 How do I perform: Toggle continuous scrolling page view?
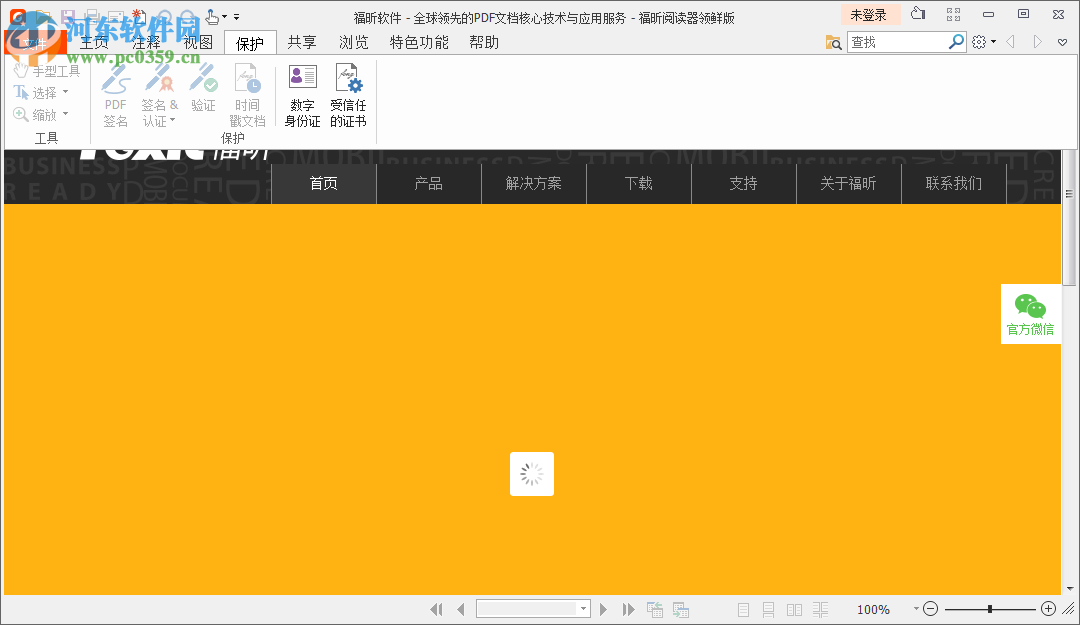tap(768, 608)
